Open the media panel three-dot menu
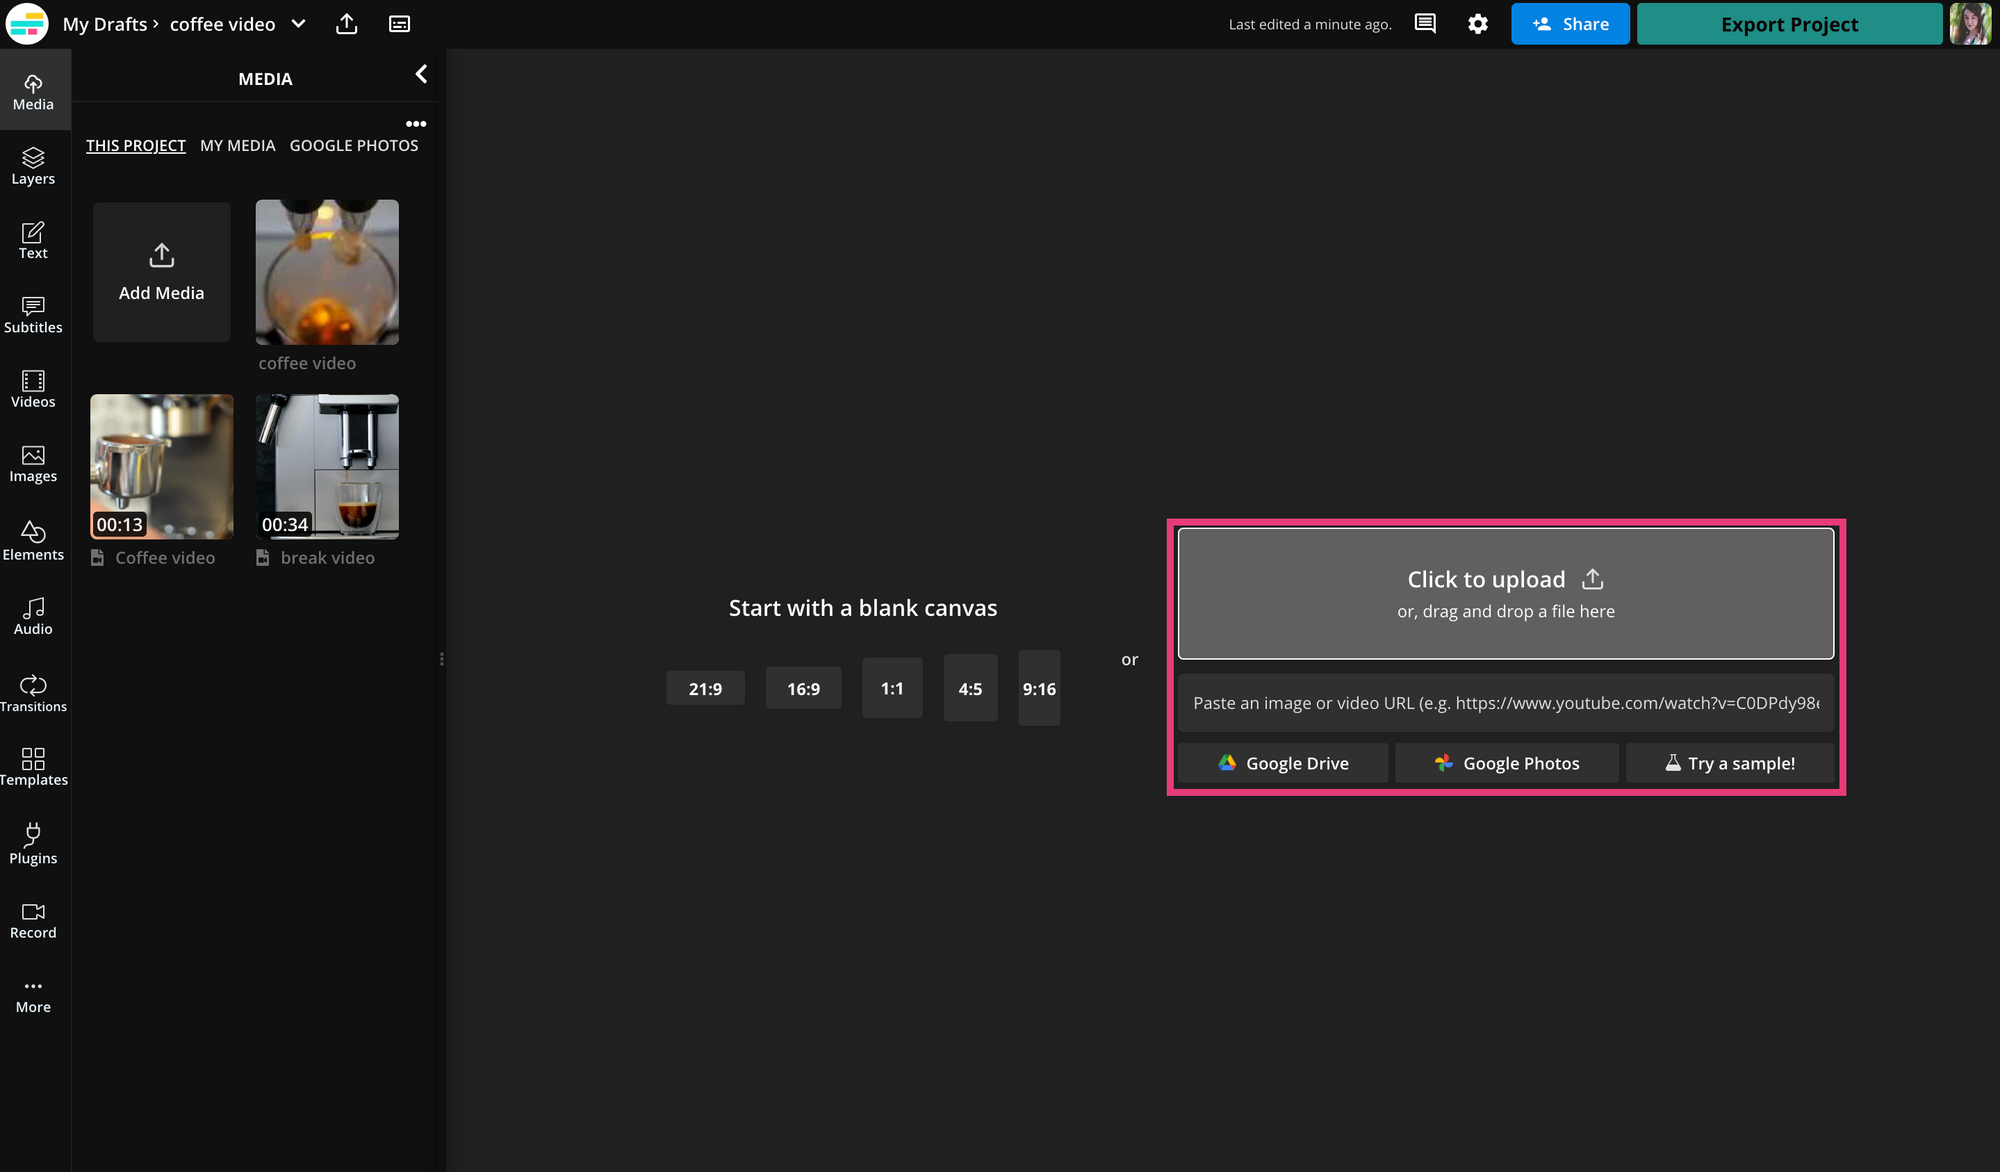 [x=416, y=124]
